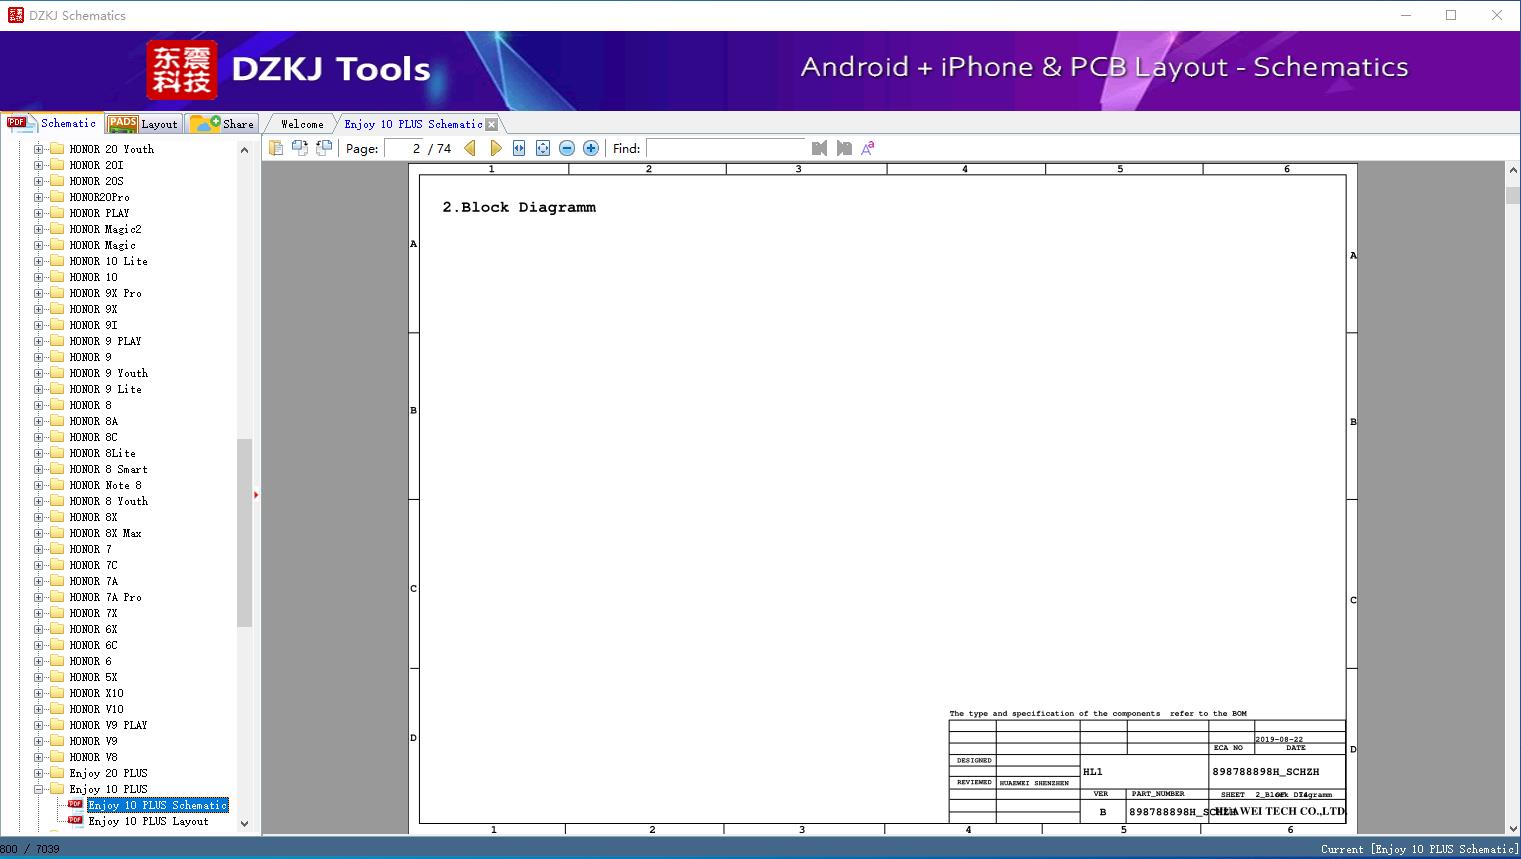The image size is (1521, 859).
Task: Click the tree panel scroll down arrow
Action: (244, 824)
